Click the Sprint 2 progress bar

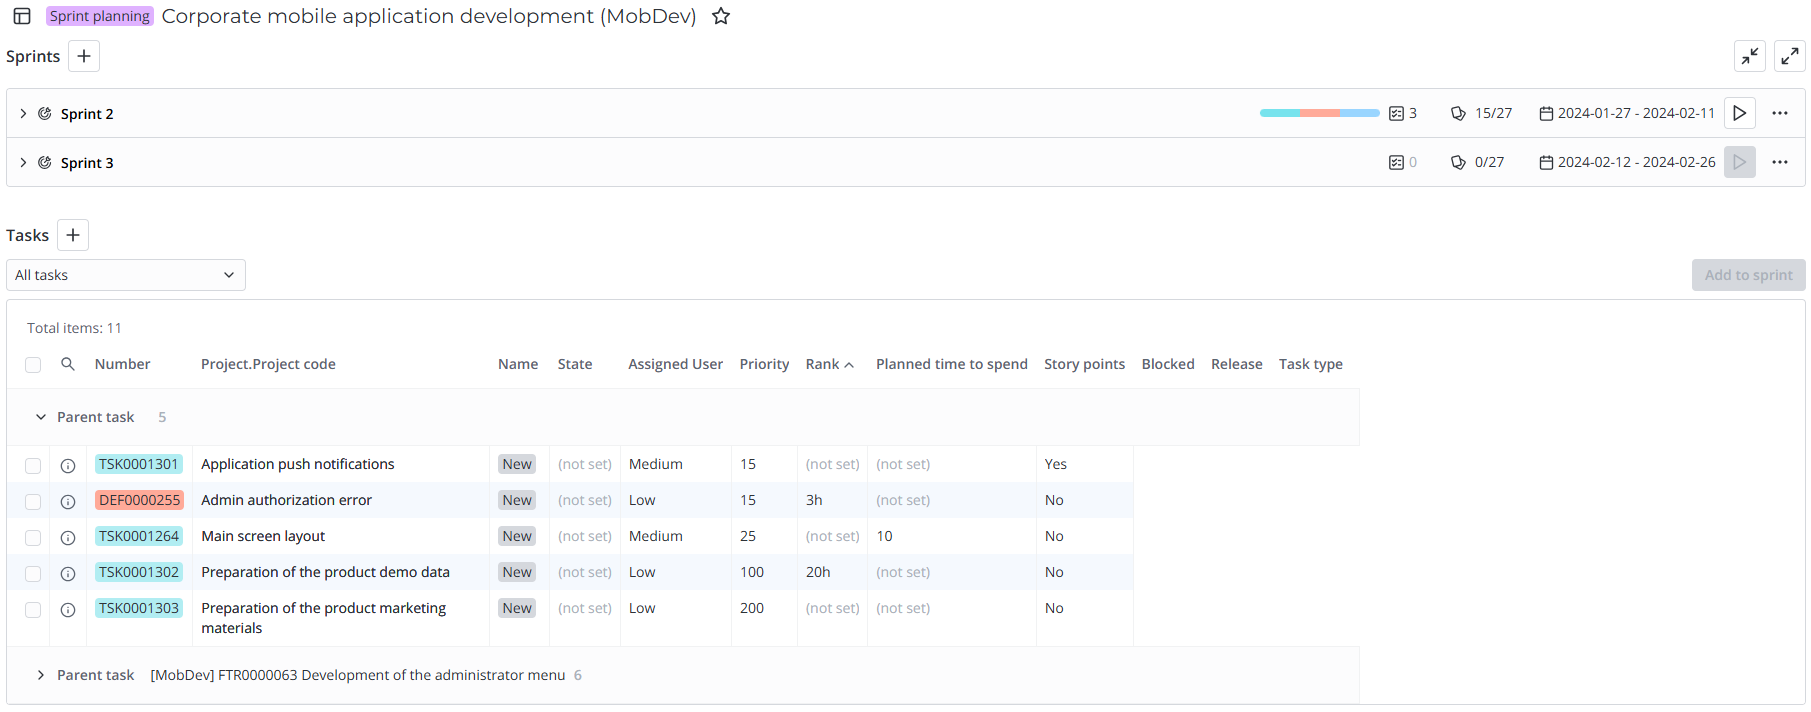click(x=1319, y=113)
